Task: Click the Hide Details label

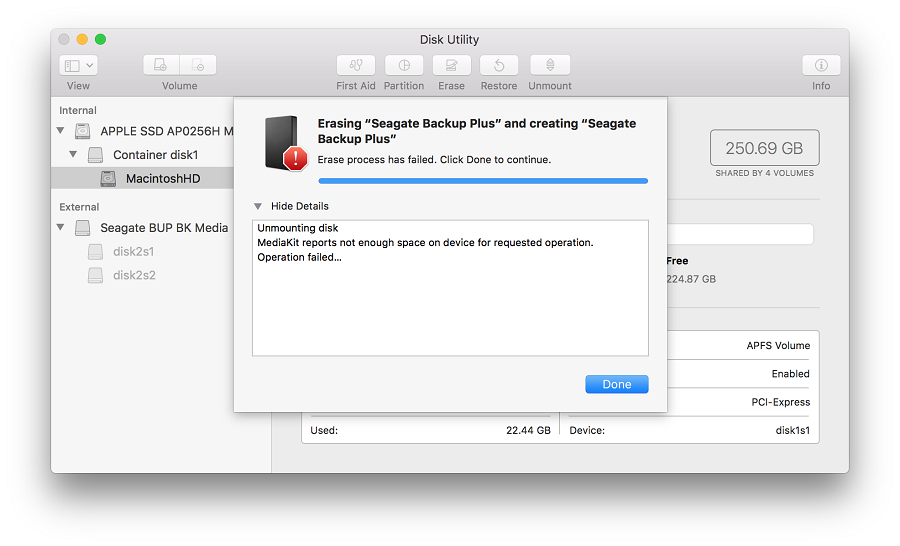Action: (x=300, y=206)
